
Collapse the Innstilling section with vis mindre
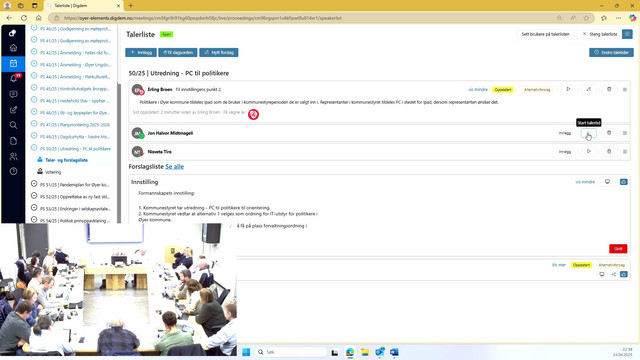click(x=585, y=182)
